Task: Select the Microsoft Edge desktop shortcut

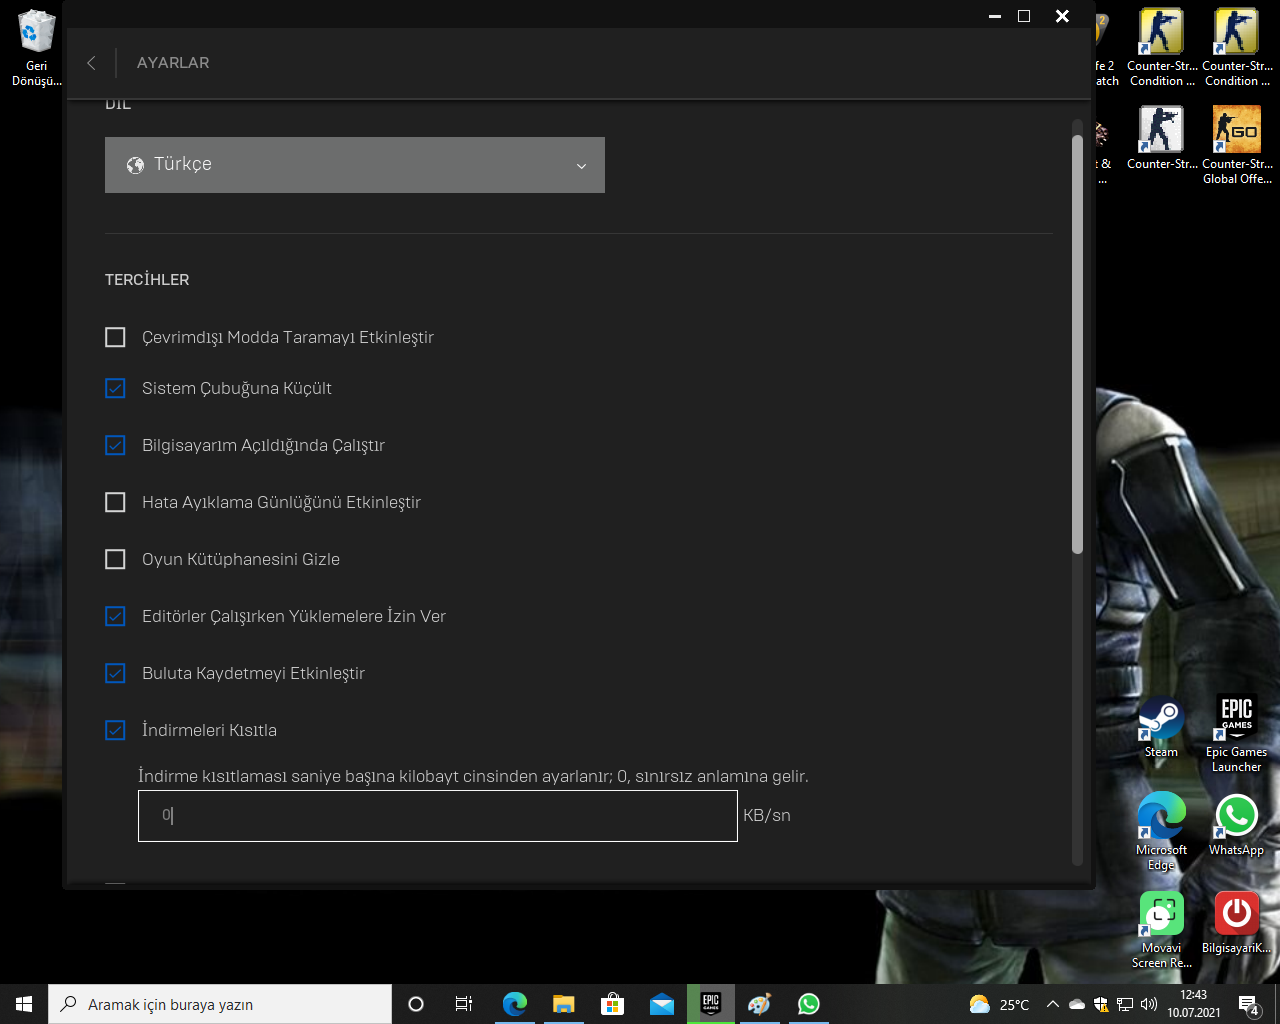Action: pos(1161,832)
